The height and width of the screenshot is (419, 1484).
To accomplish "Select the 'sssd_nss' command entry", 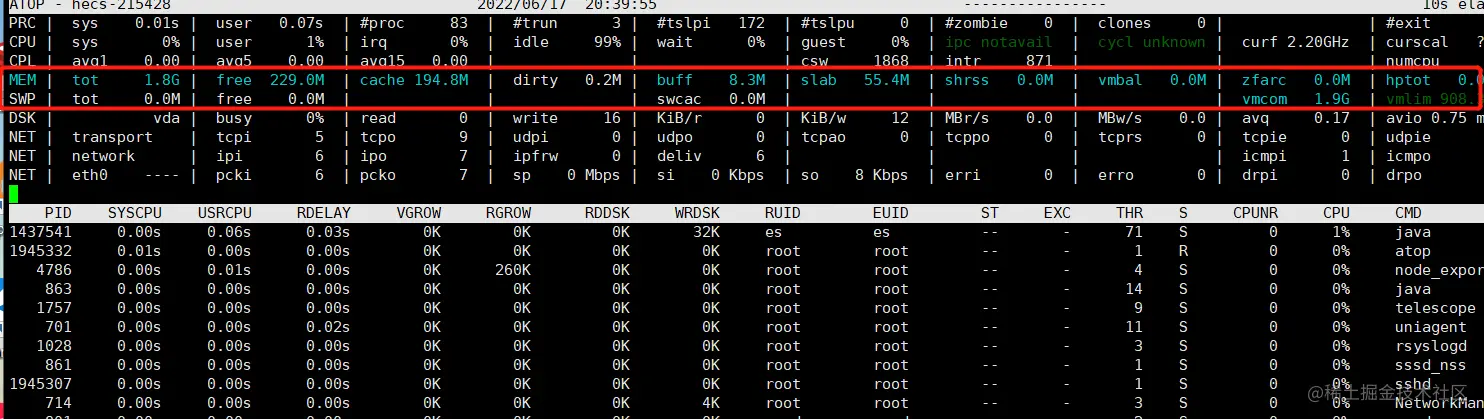I will (x=1431, y=365).
